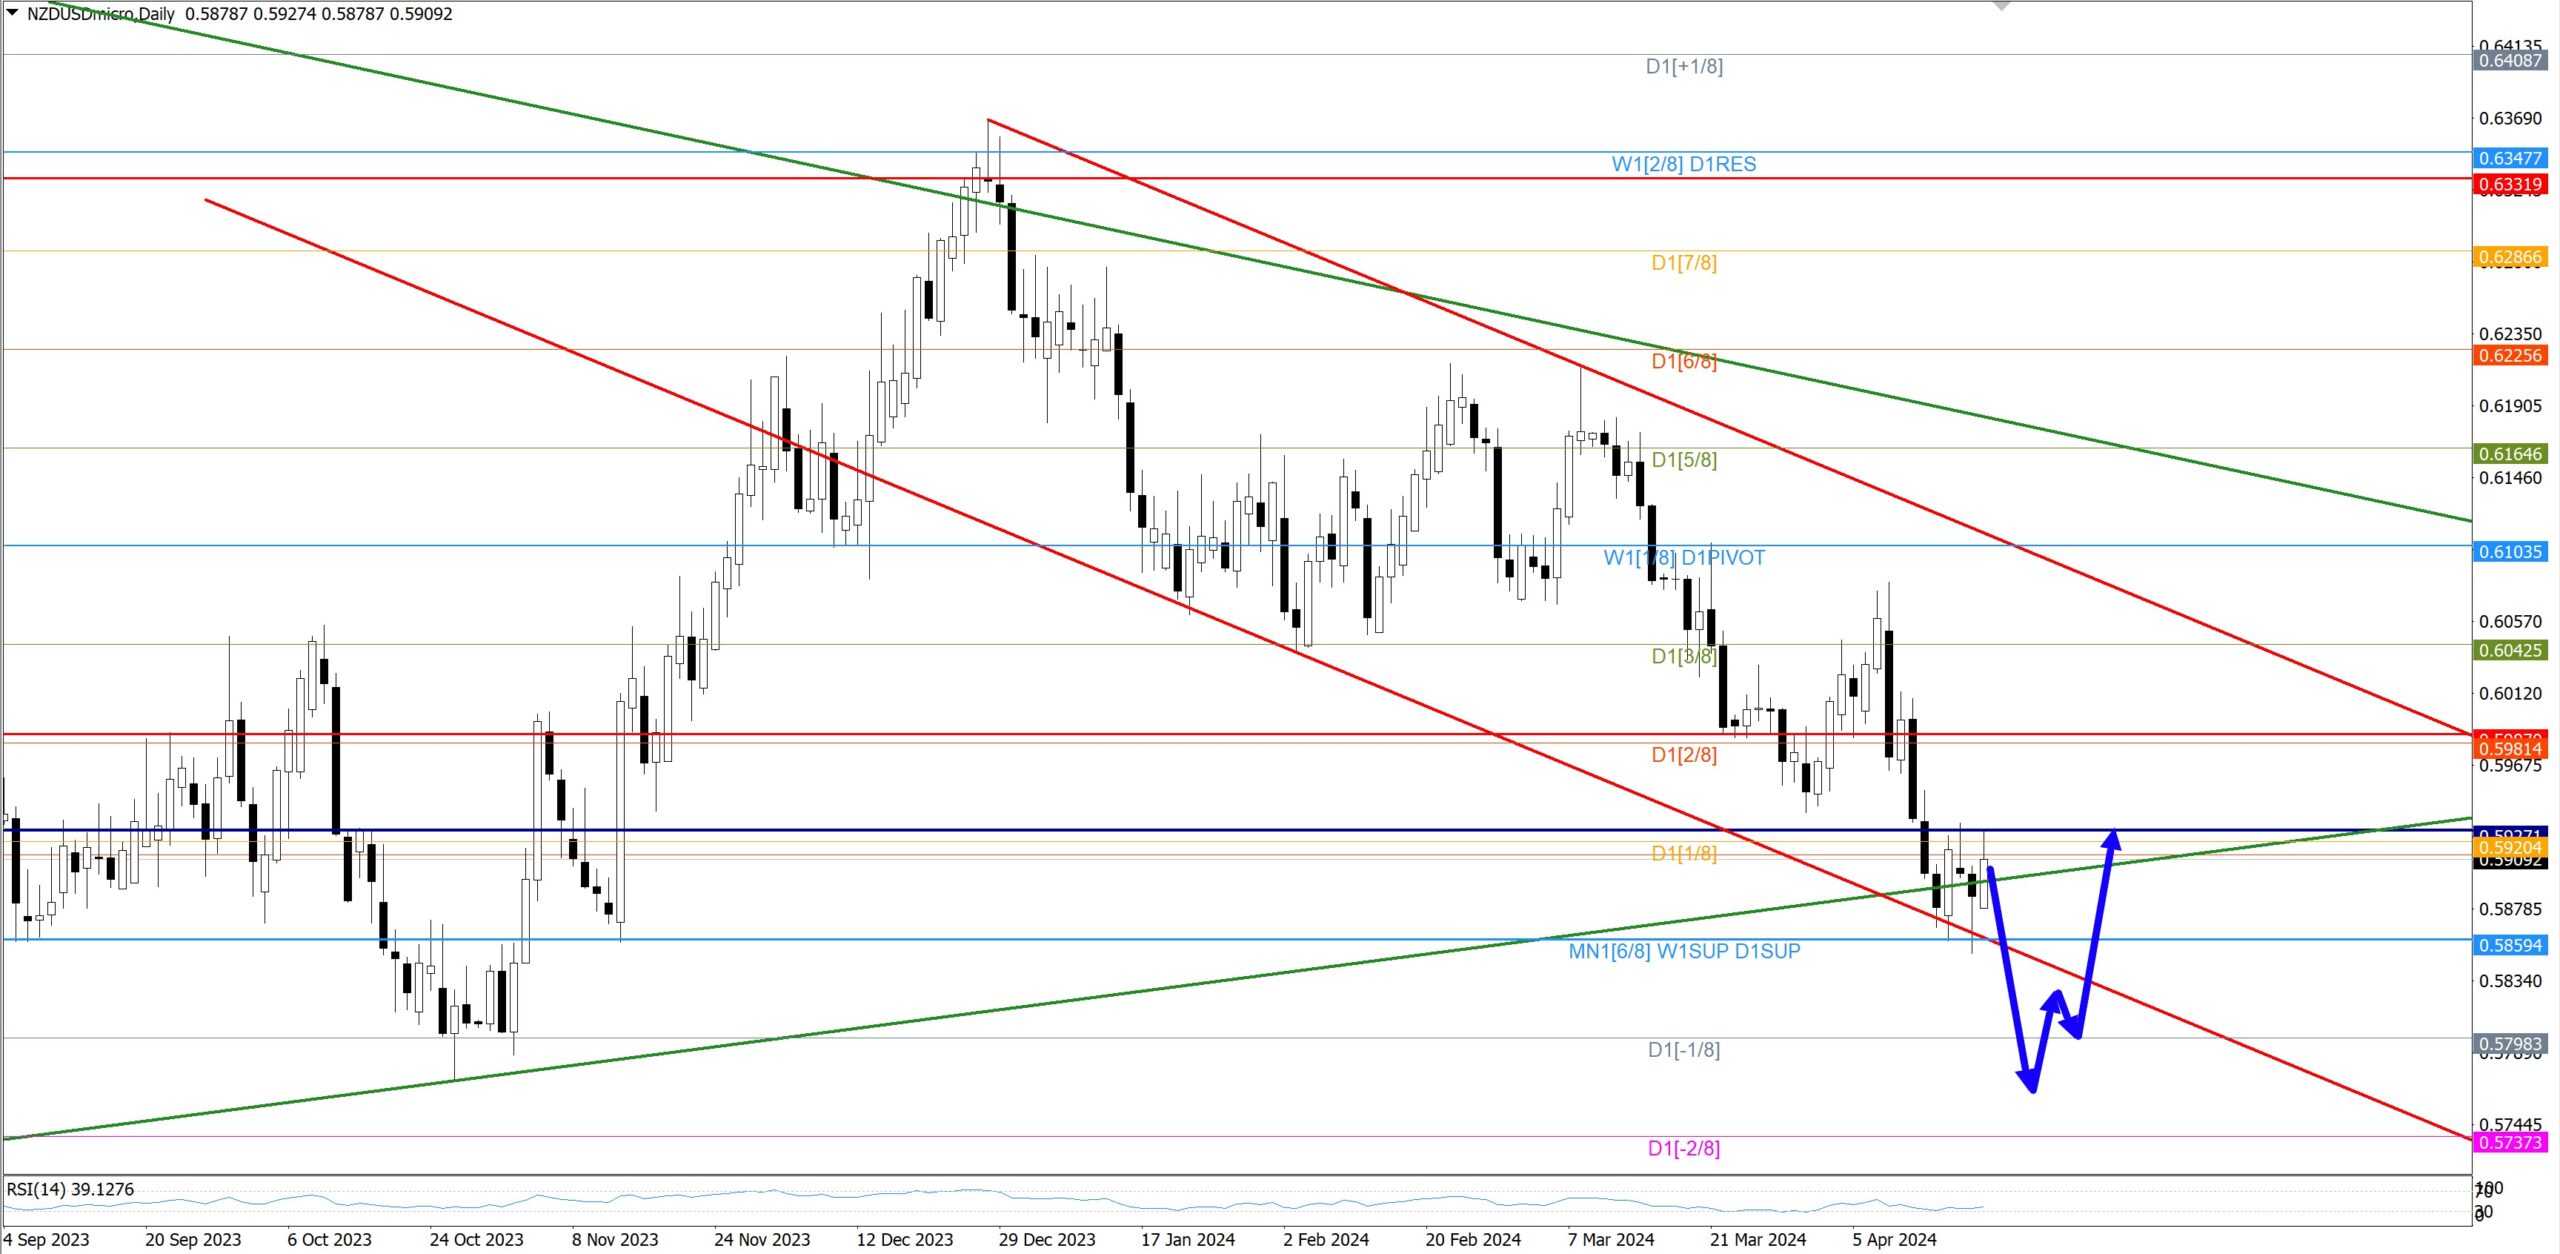Select the MN1[6/8] W1SUP D1SUP level label
The height and width of the screenshot is (1254, 2560).
pos(1684,951)
